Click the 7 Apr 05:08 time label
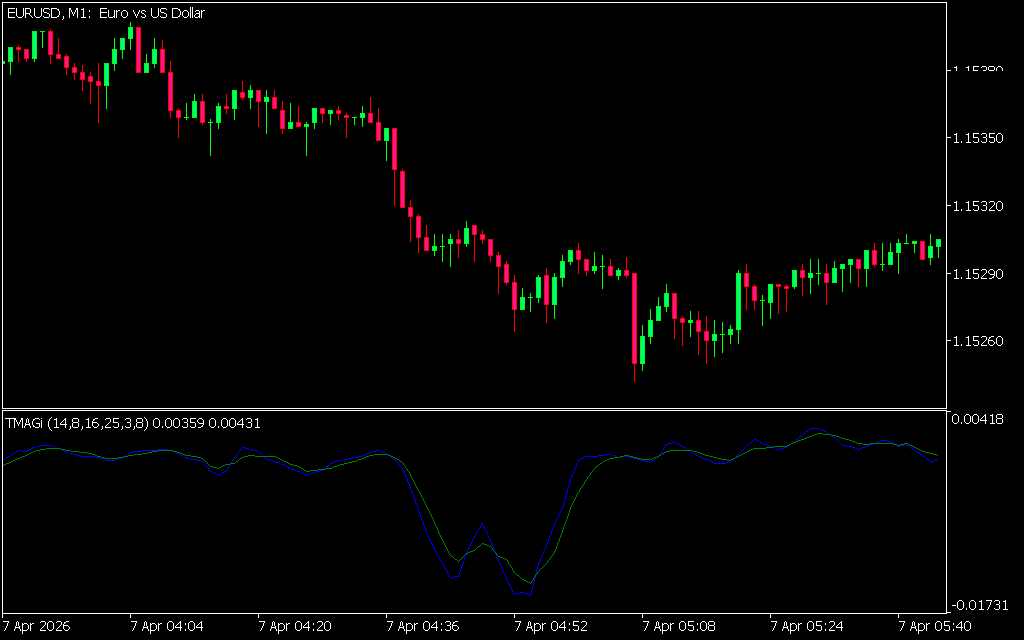The width and height of the screenshot is (1024, 640). (679, 627)
